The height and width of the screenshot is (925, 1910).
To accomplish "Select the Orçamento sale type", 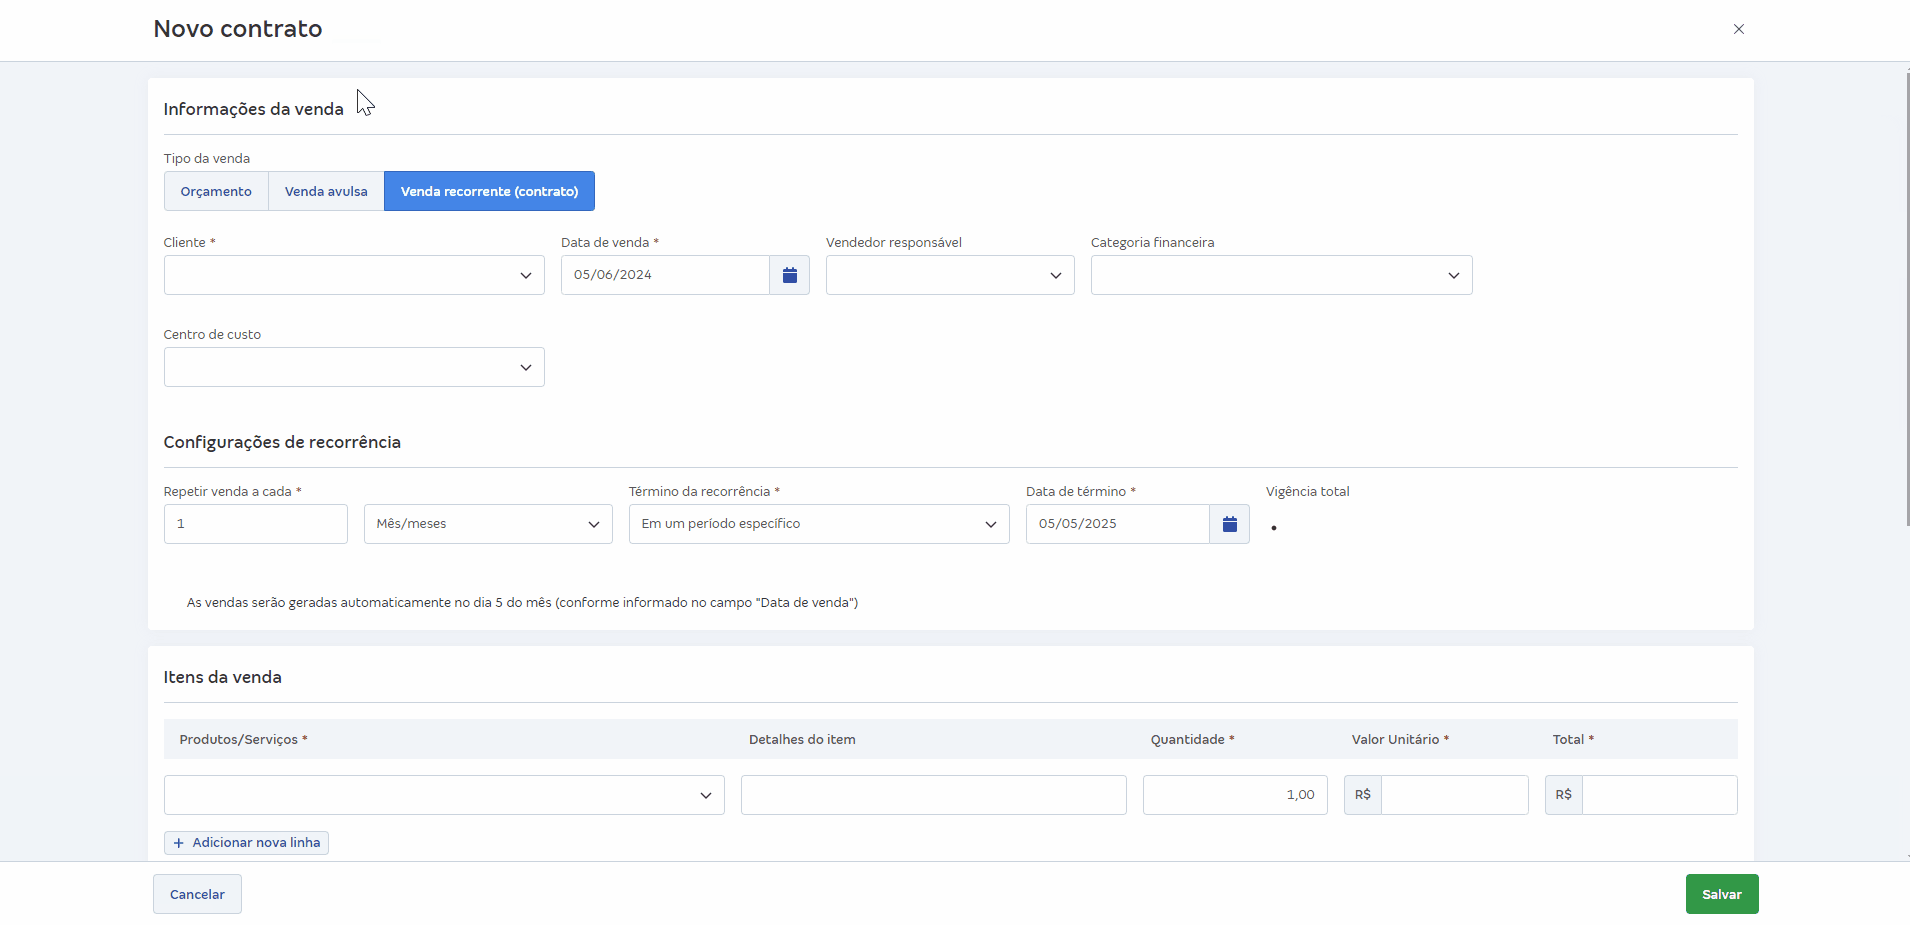I will [x=216, y=191].
